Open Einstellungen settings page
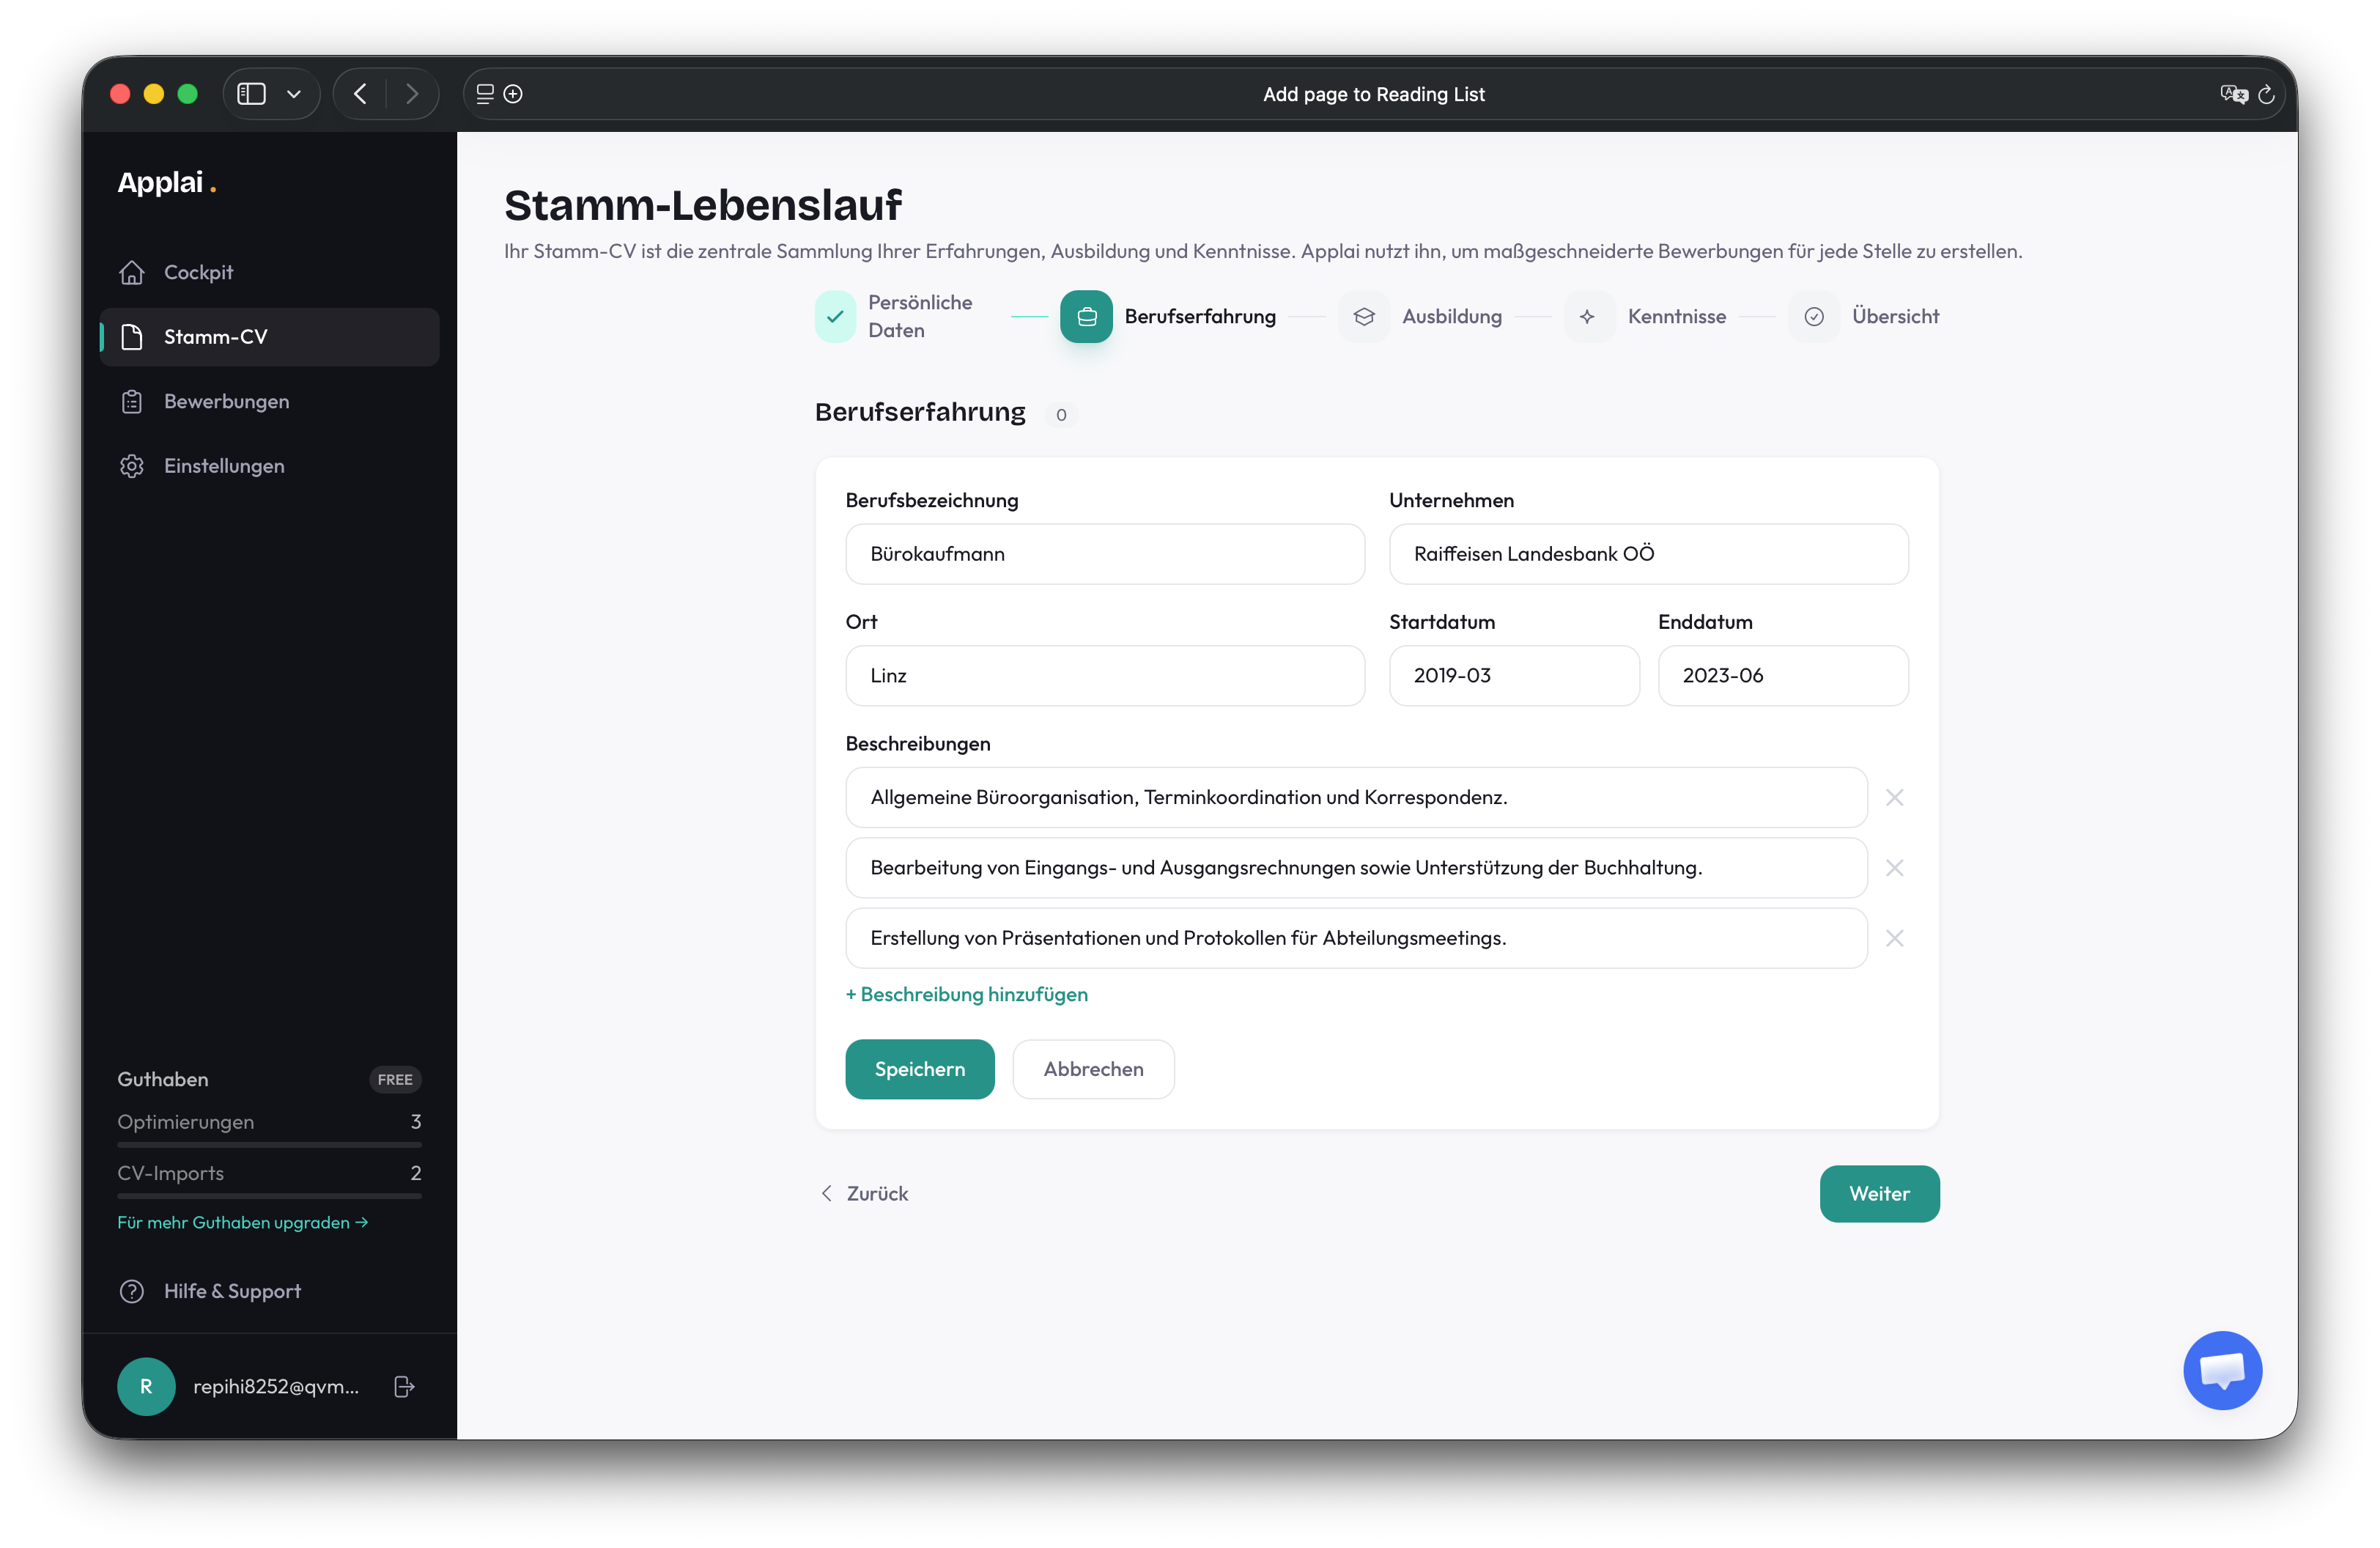The height and width of the screenshot is (1548, 2380). click(x=270, y=466)
